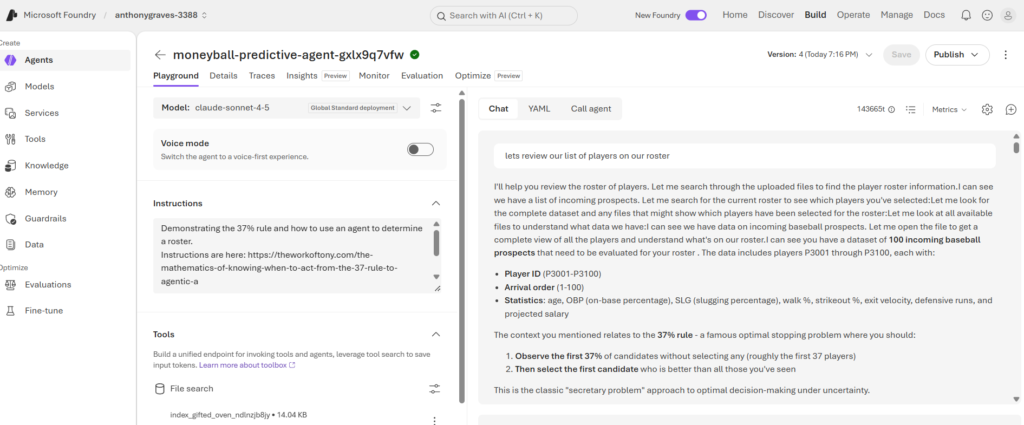The image size is (1024, 425).
Task: Select the Playground tab
Action: pos(176,76)
